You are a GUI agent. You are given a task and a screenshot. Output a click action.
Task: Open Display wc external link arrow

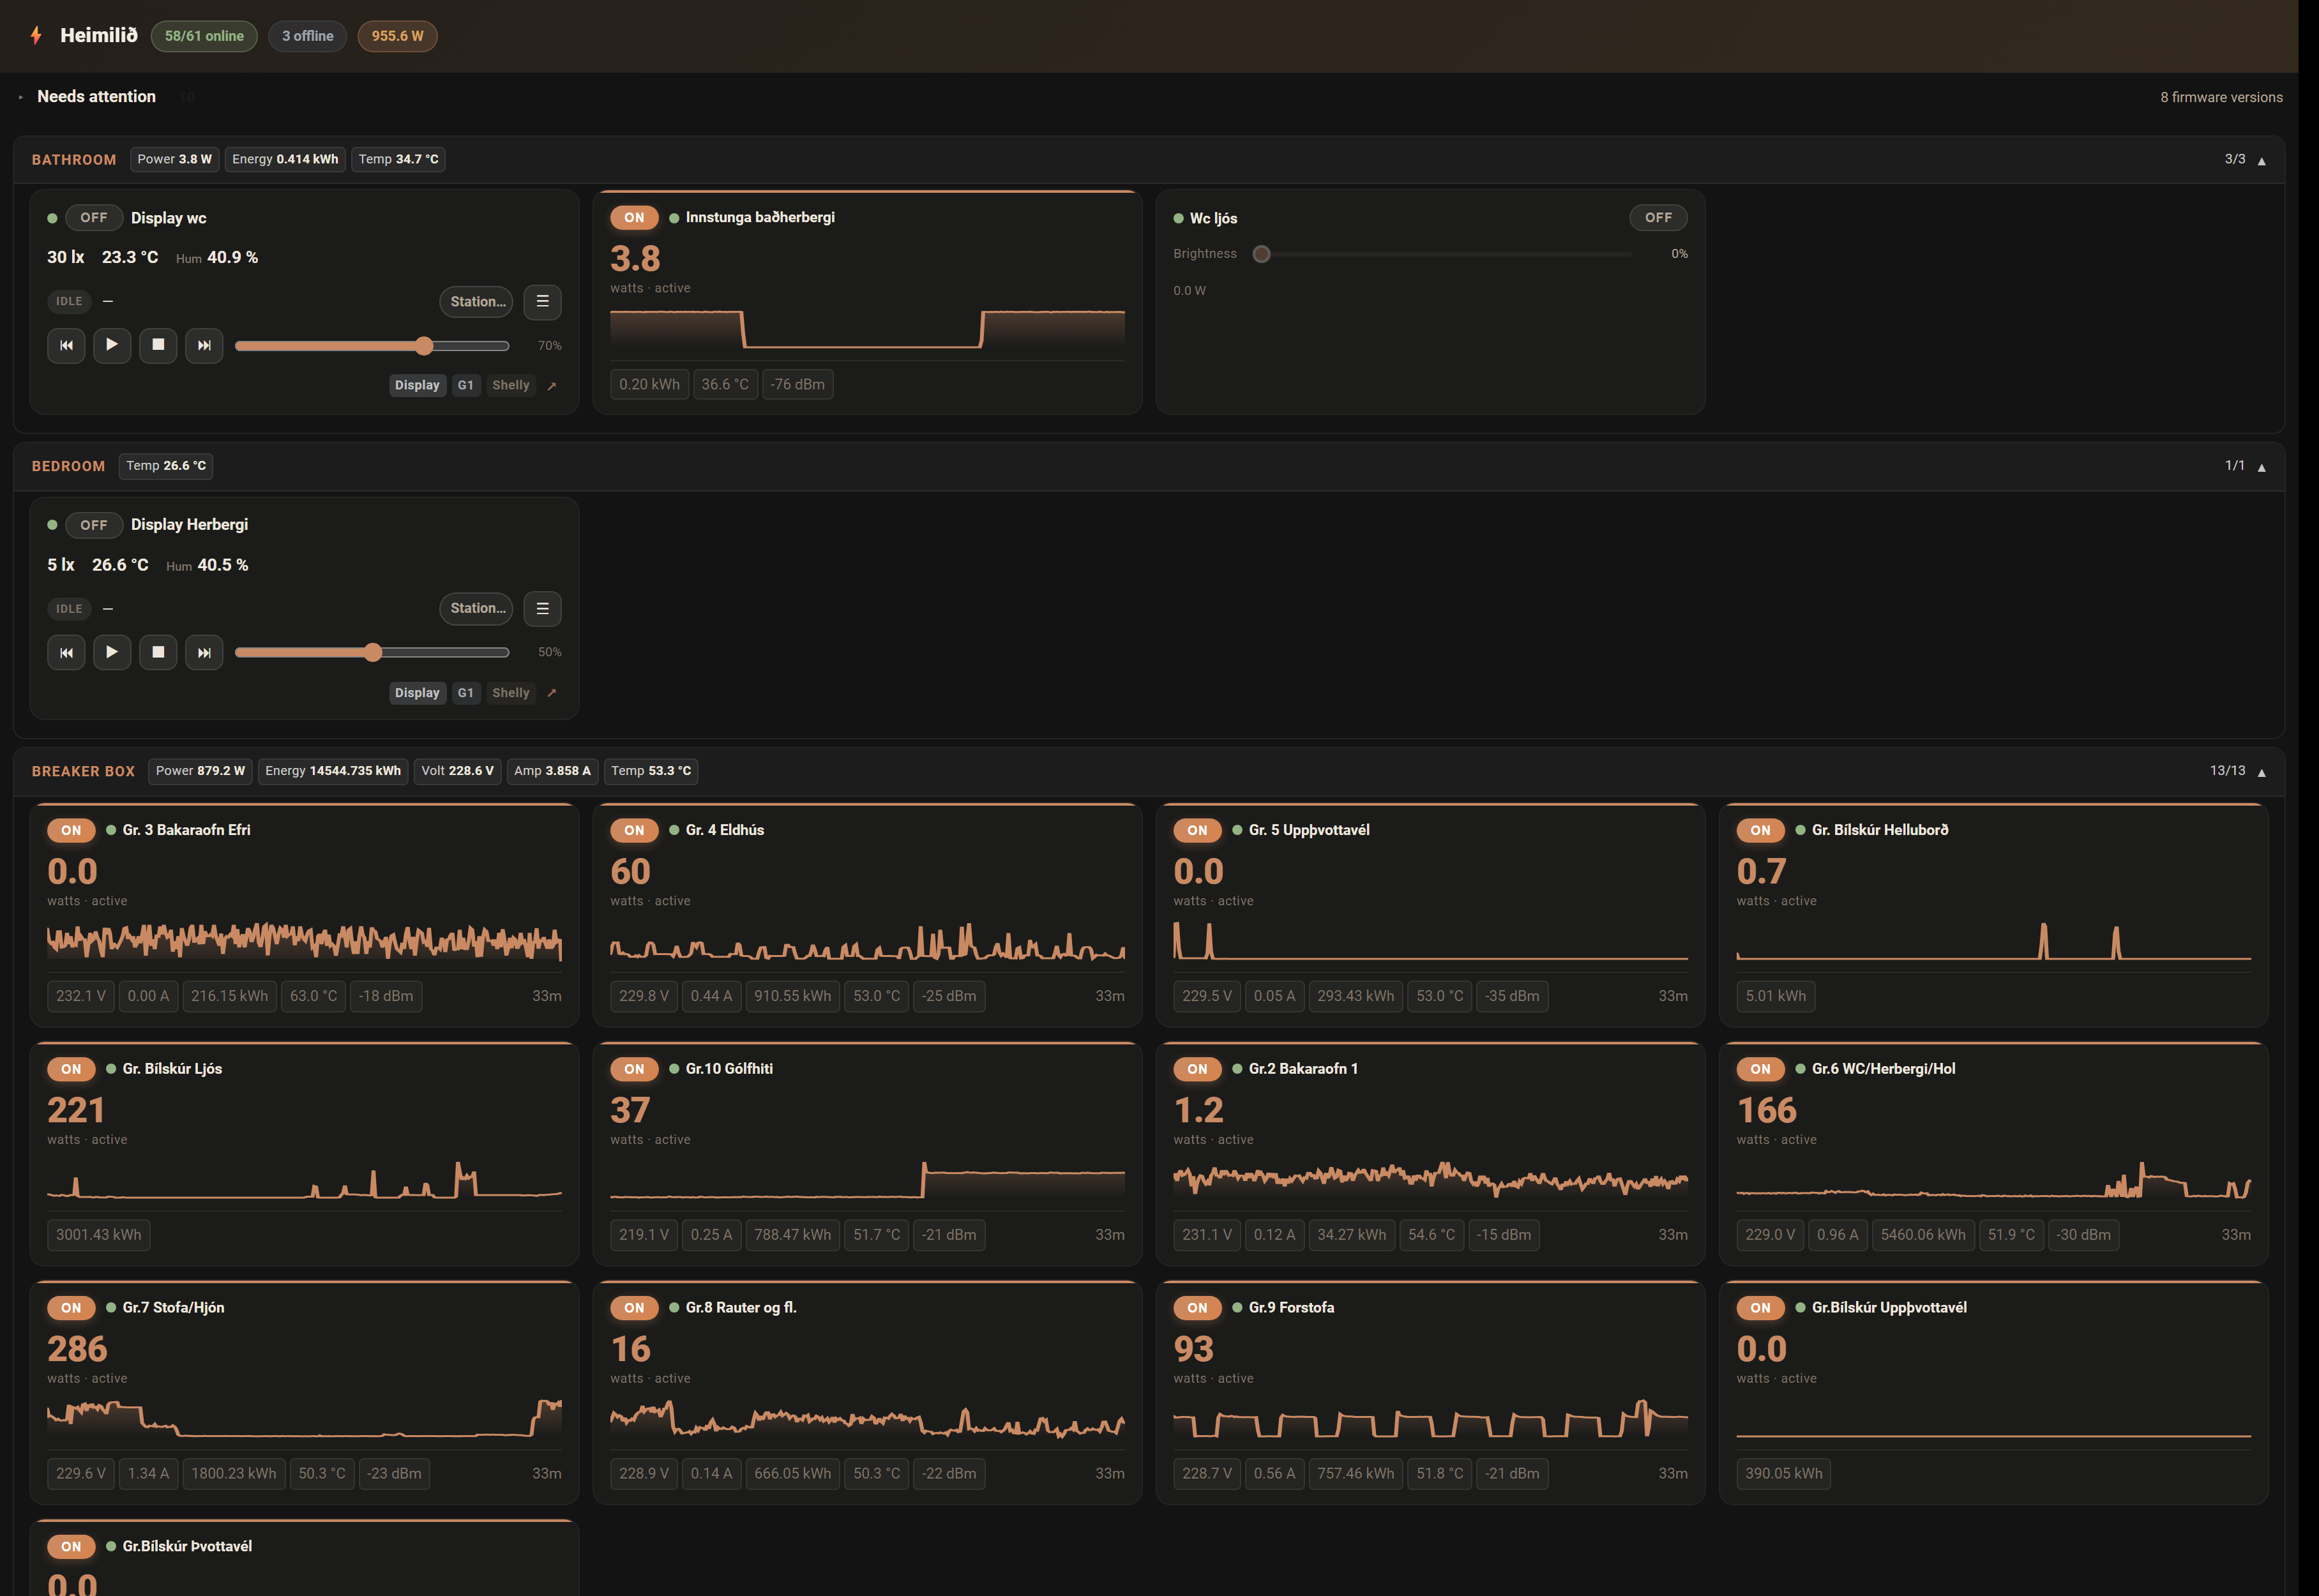pyautogui.click(x=551, y=385)
